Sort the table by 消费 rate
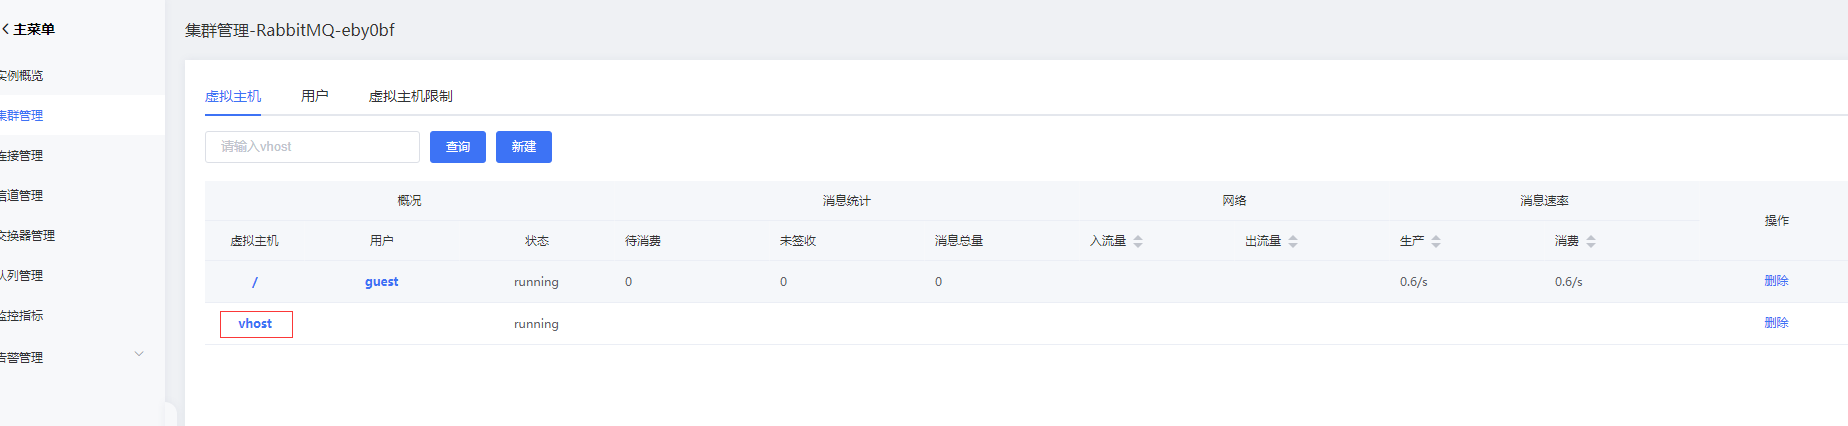The height and width of the screenshot is (426, 1848). (x=1591, y=241)
